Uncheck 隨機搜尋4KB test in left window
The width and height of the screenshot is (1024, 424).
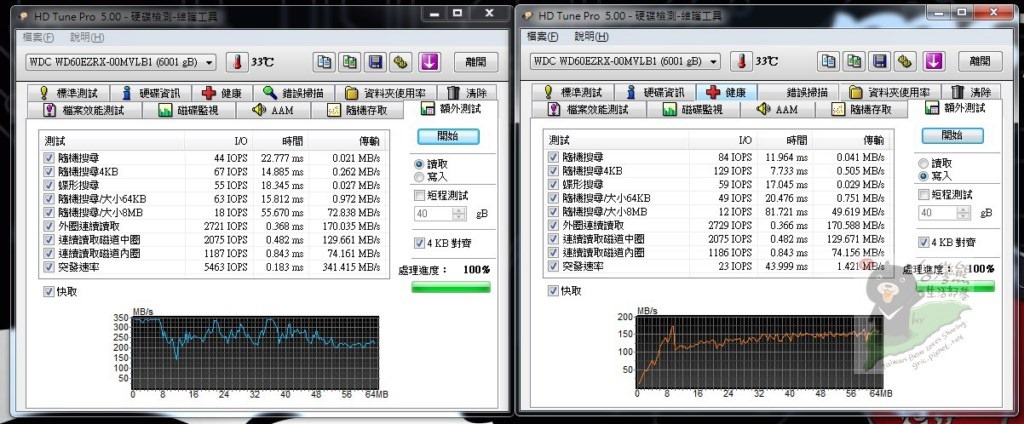pyautogui.click(x=48, y=171)
